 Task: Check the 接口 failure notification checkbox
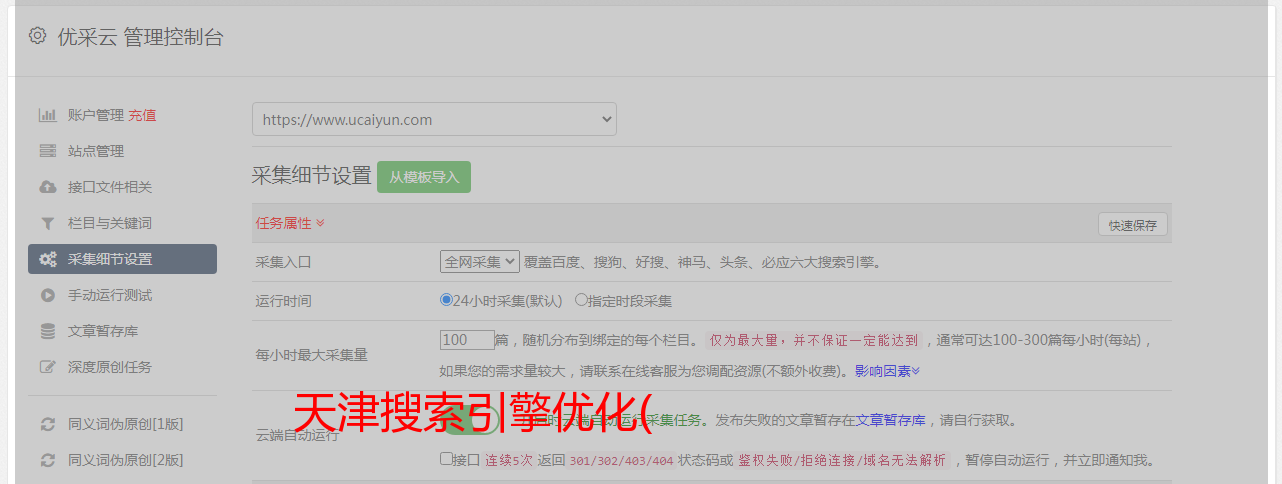(x=446, y=459)
